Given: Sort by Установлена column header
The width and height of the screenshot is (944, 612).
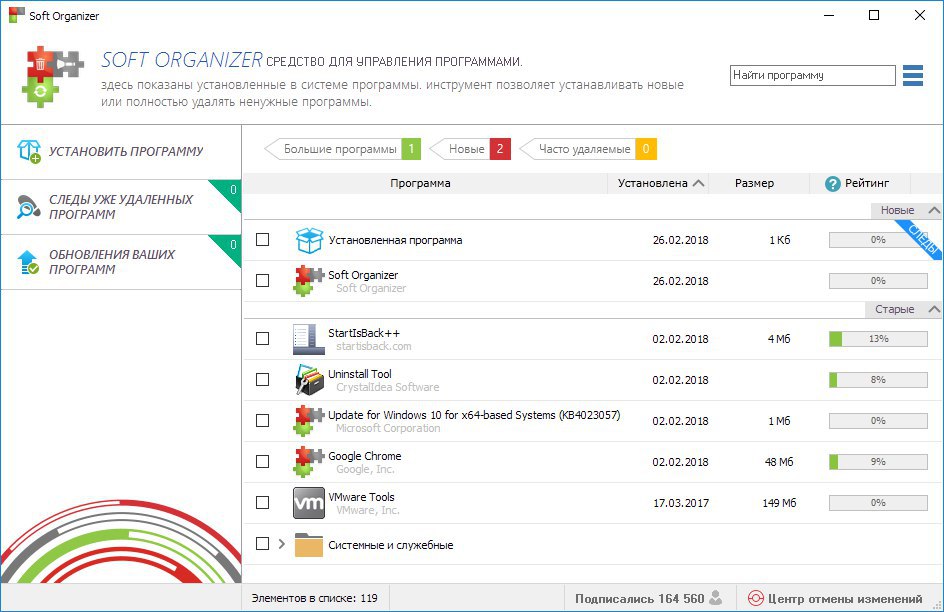Looking at the screenshot, I should tap(658, 183).
